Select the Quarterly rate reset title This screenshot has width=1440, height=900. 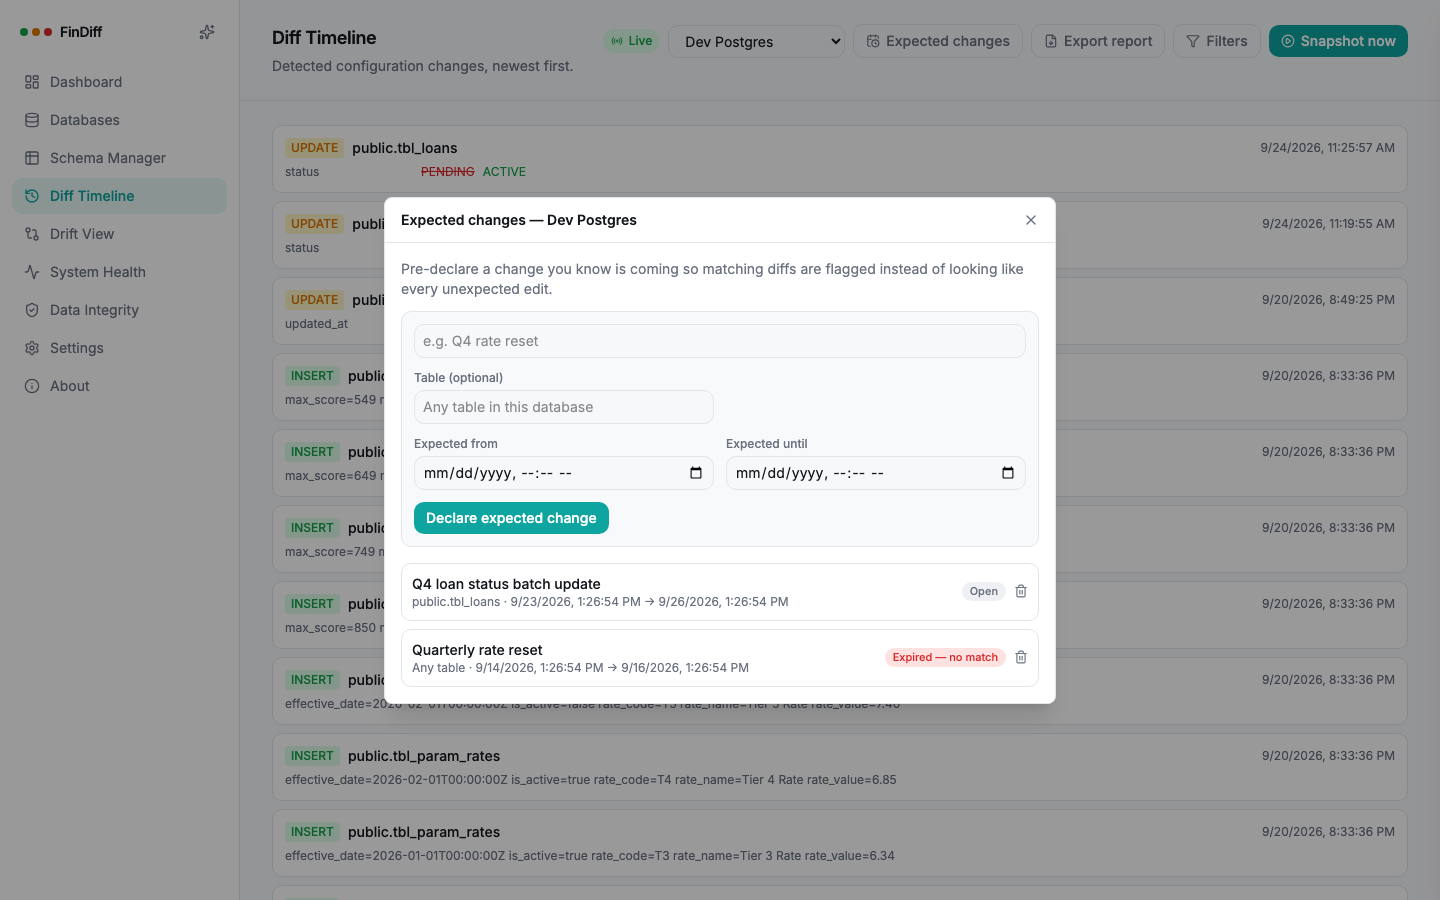pyautogui.click(x=477, y=650)
